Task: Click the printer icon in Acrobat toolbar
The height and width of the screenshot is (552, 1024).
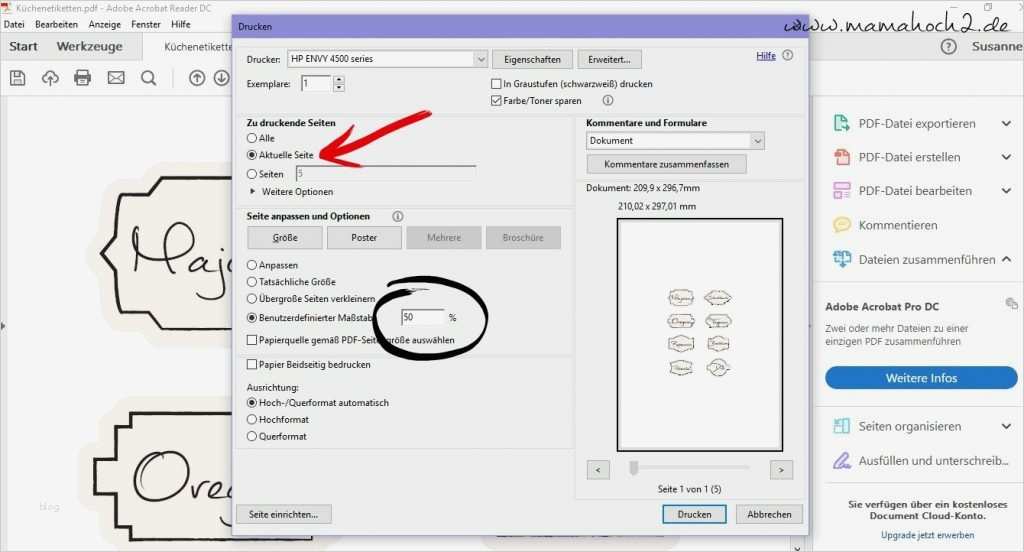Action: point(83,78)
